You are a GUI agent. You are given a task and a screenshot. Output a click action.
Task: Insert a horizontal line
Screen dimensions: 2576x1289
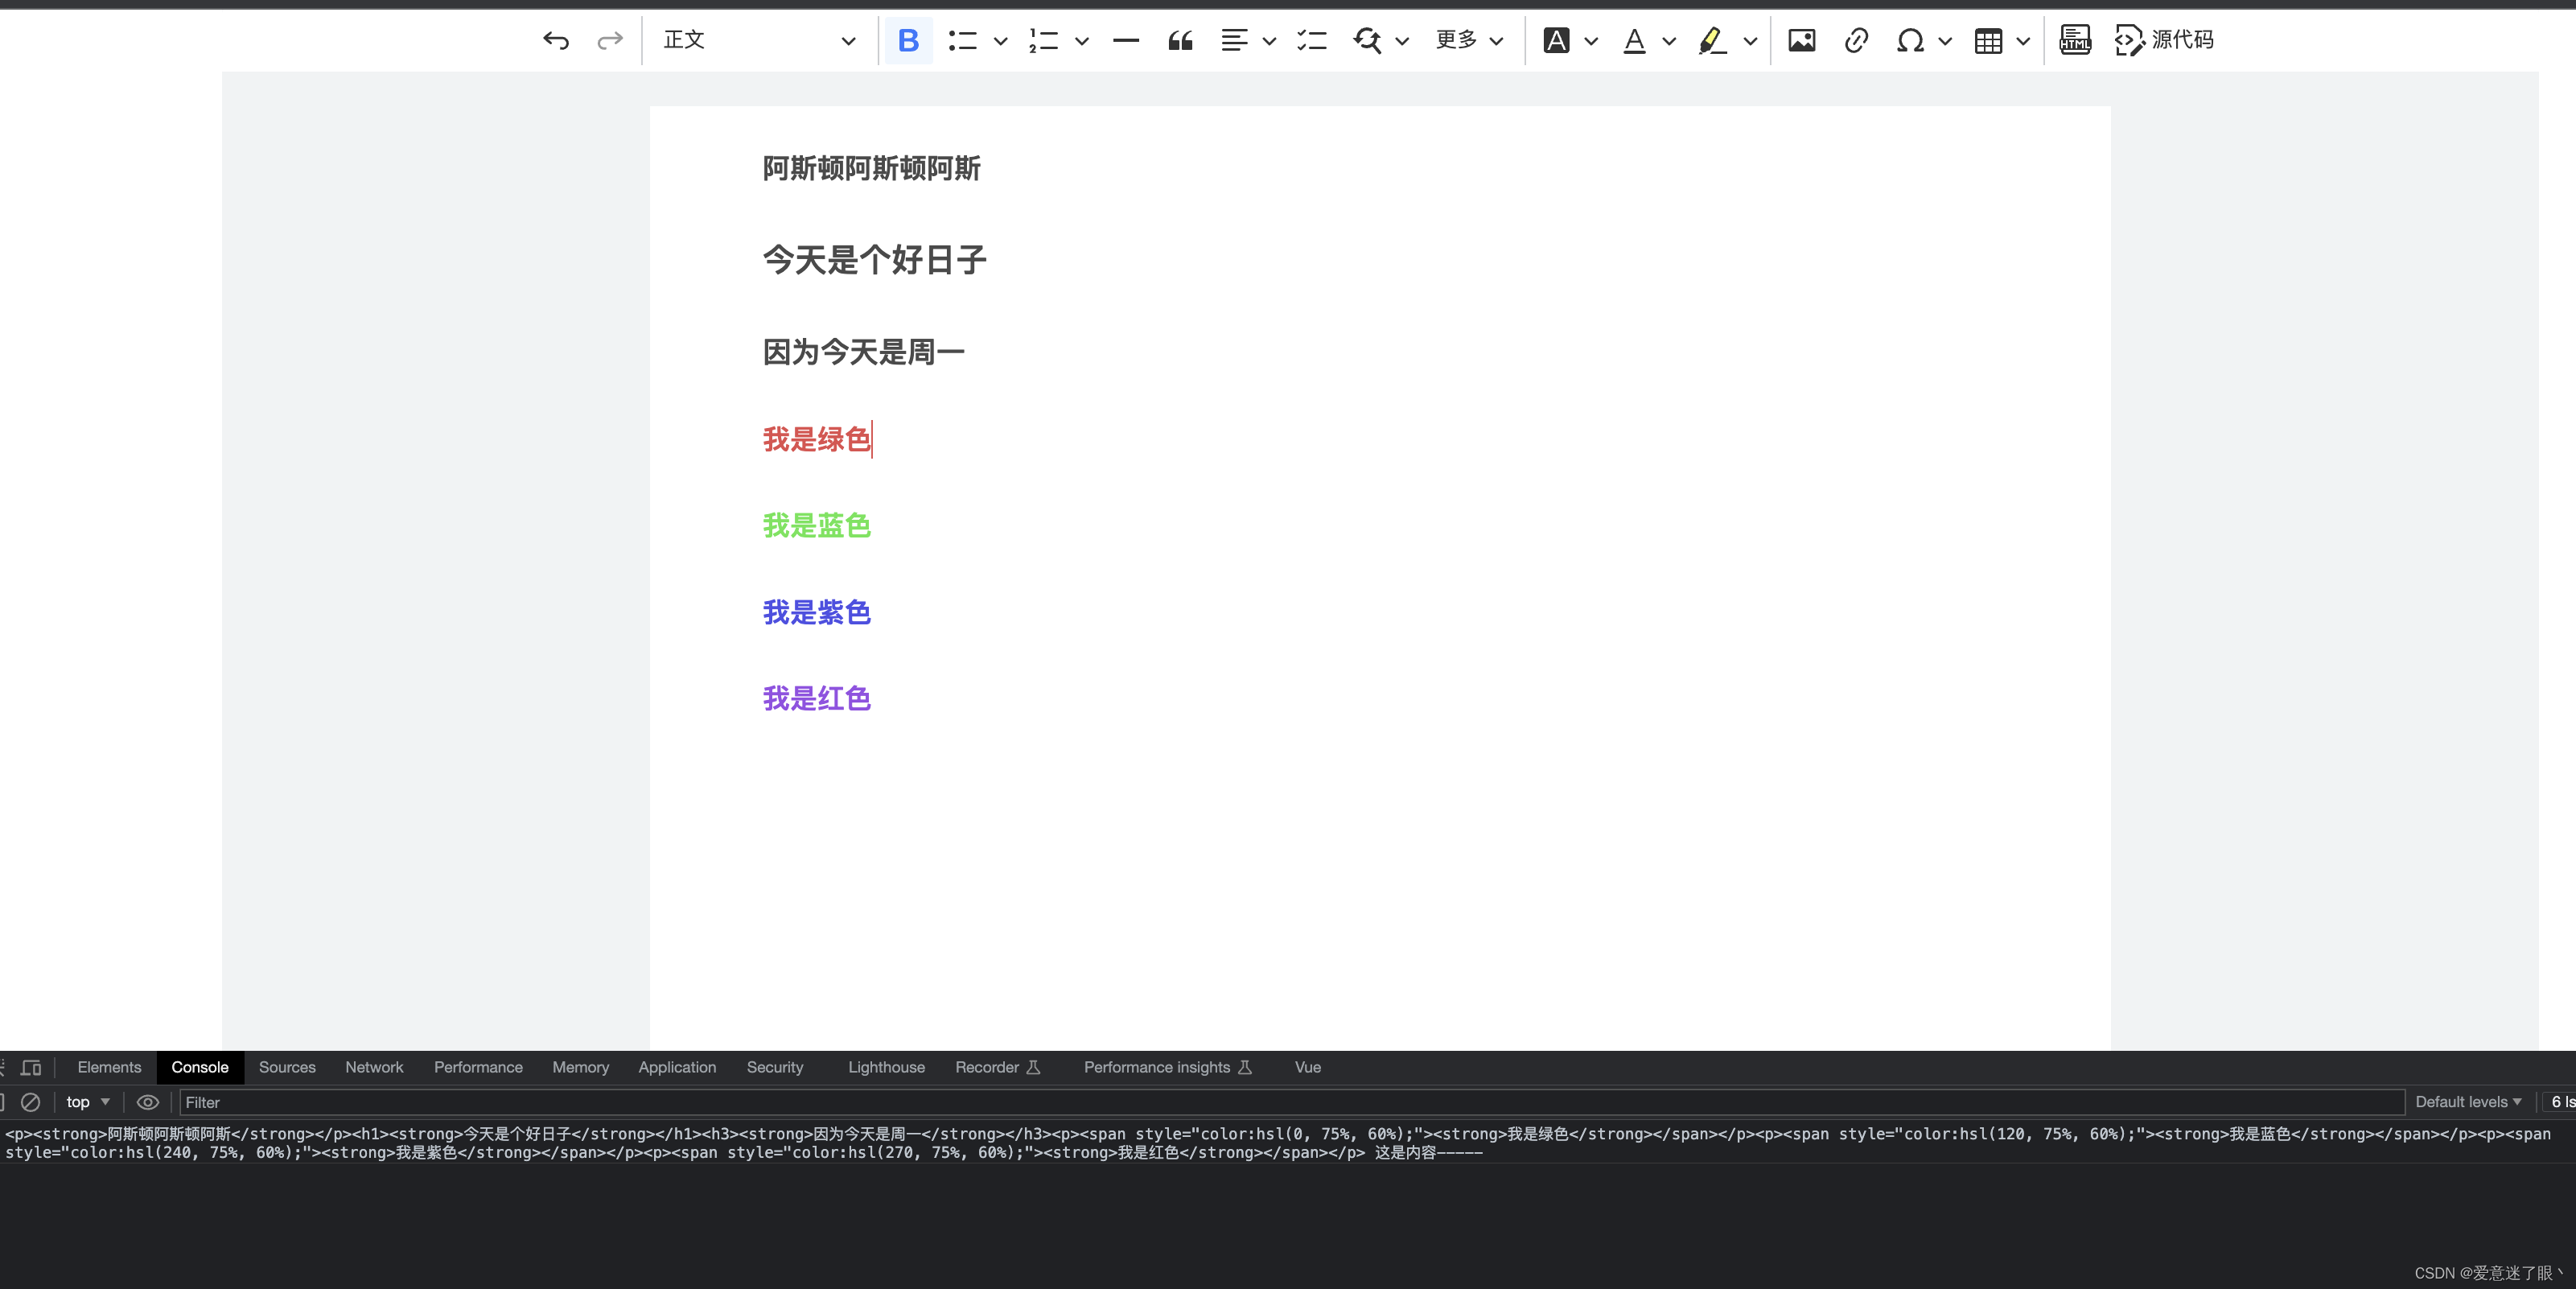click(1126, 40)
